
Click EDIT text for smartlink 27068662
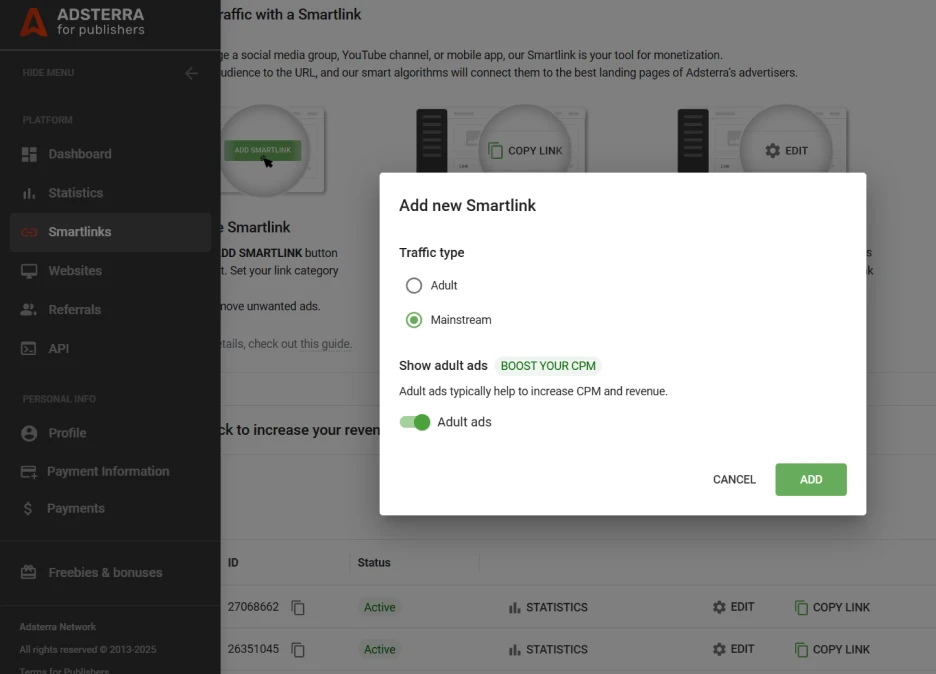(742, 607)
